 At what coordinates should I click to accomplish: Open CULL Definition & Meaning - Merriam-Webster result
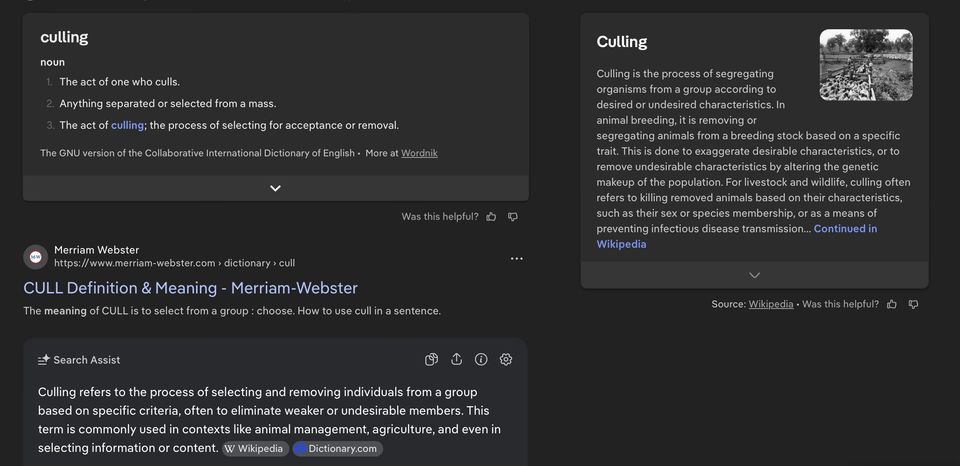click(x=190, y=288)
